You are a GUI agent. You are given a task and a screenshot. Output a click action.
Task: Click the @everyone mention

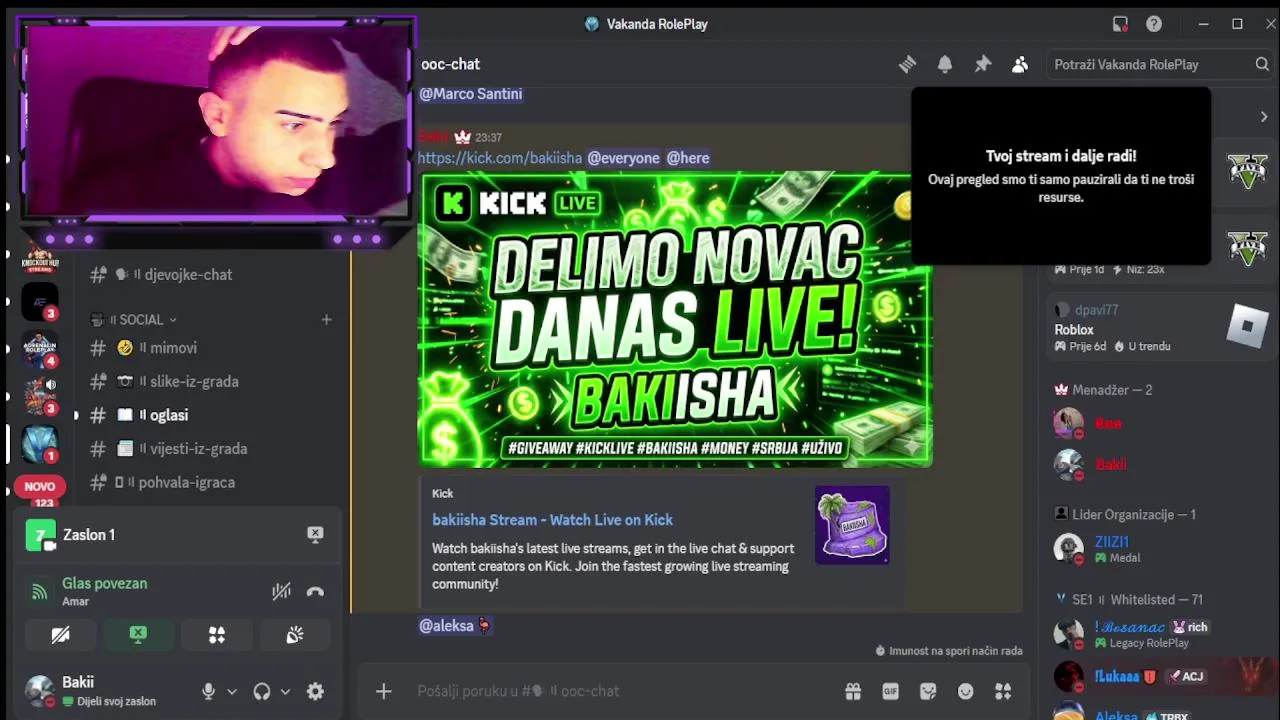[624, 158]
